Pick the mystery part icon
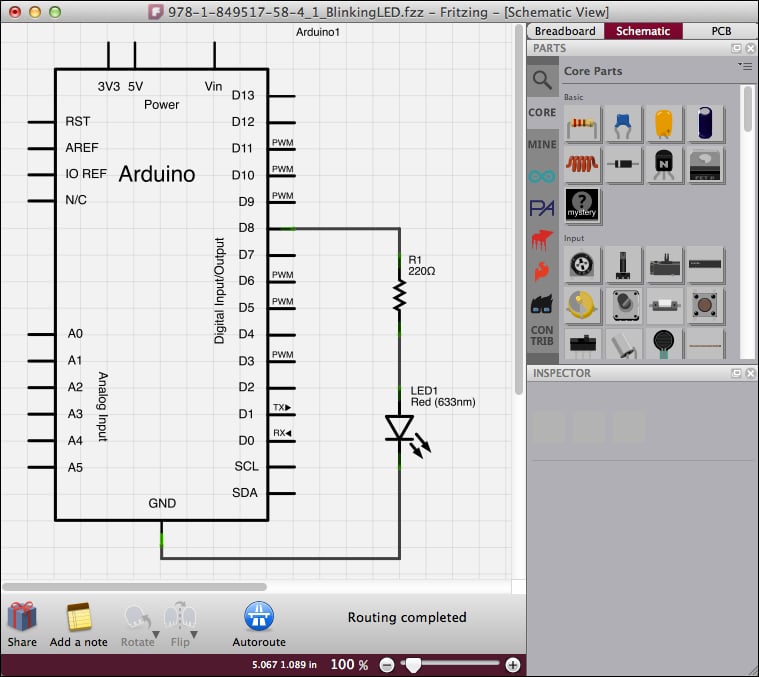 coord(583,205)
